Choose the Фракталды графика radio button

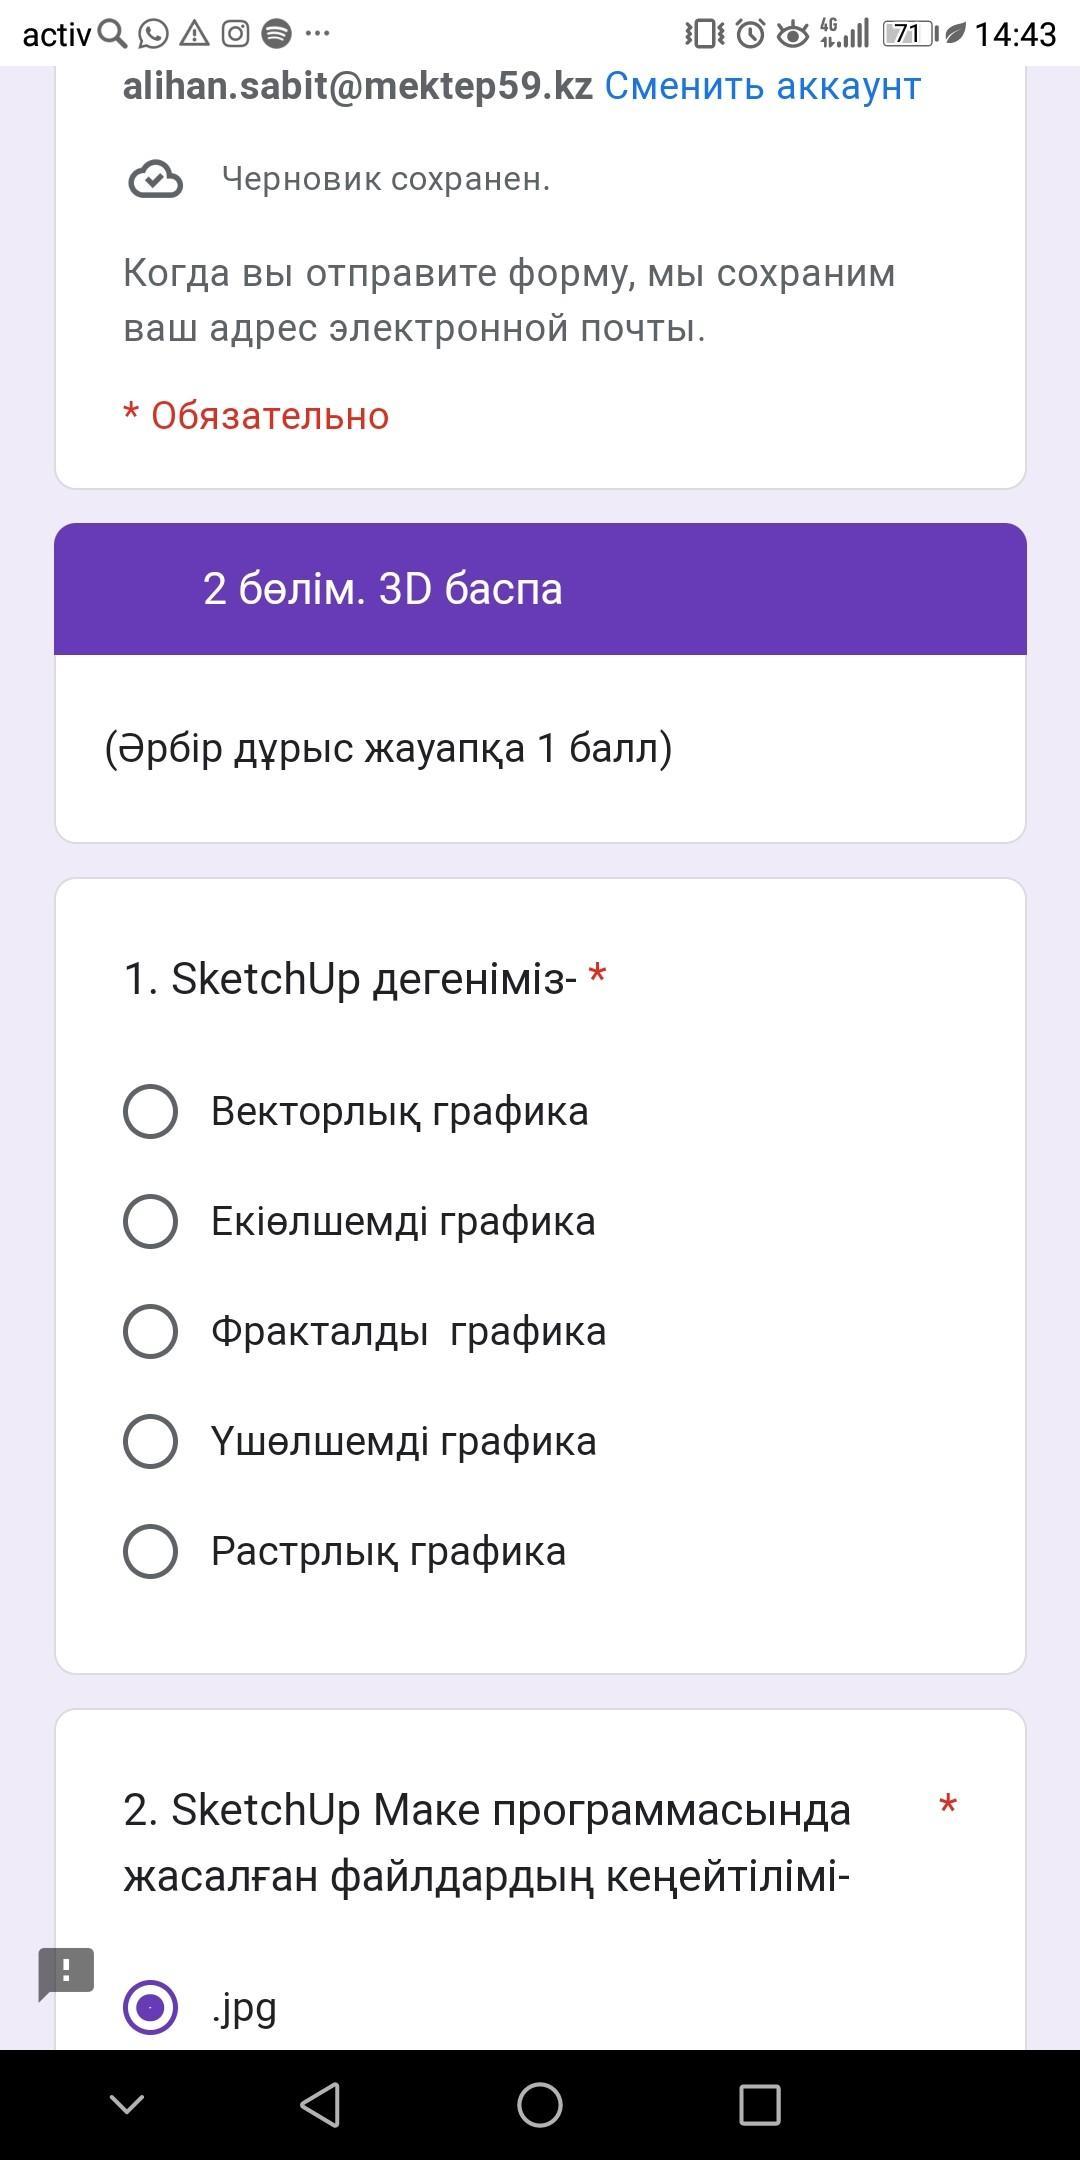point(150,1331)
